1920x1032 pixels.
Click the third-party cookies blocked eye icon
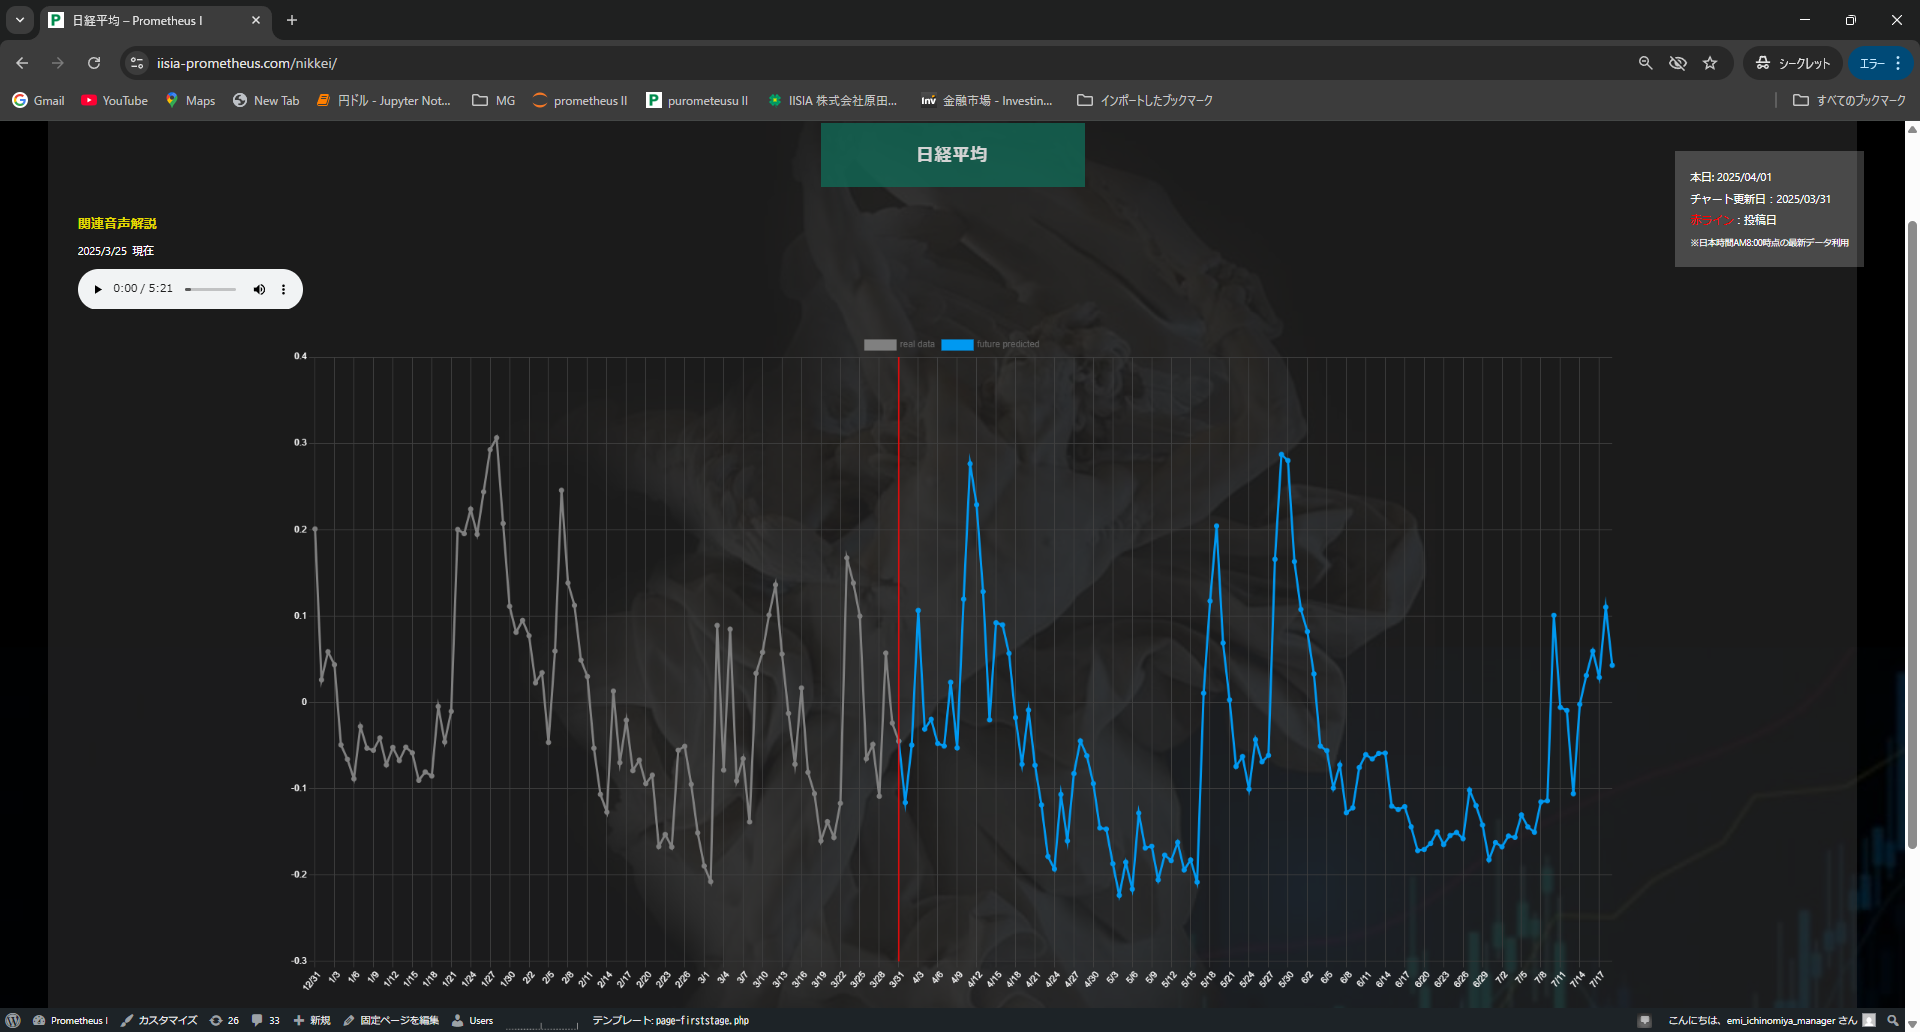1677,63
